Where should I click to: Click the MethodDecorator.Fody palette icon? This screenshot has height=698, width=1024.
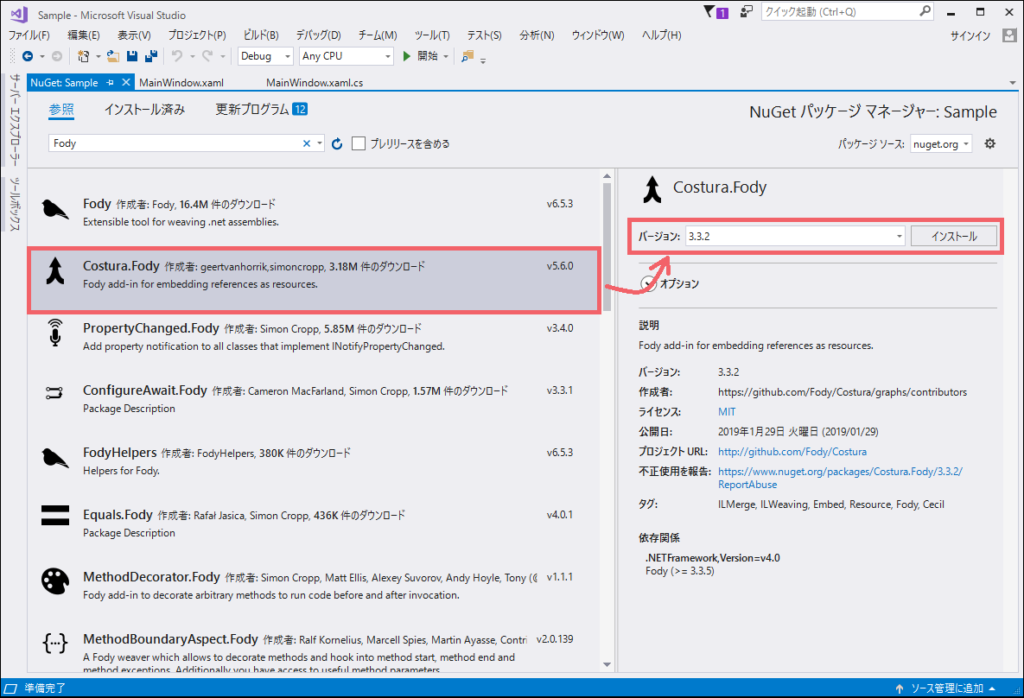tap(55, 580)
